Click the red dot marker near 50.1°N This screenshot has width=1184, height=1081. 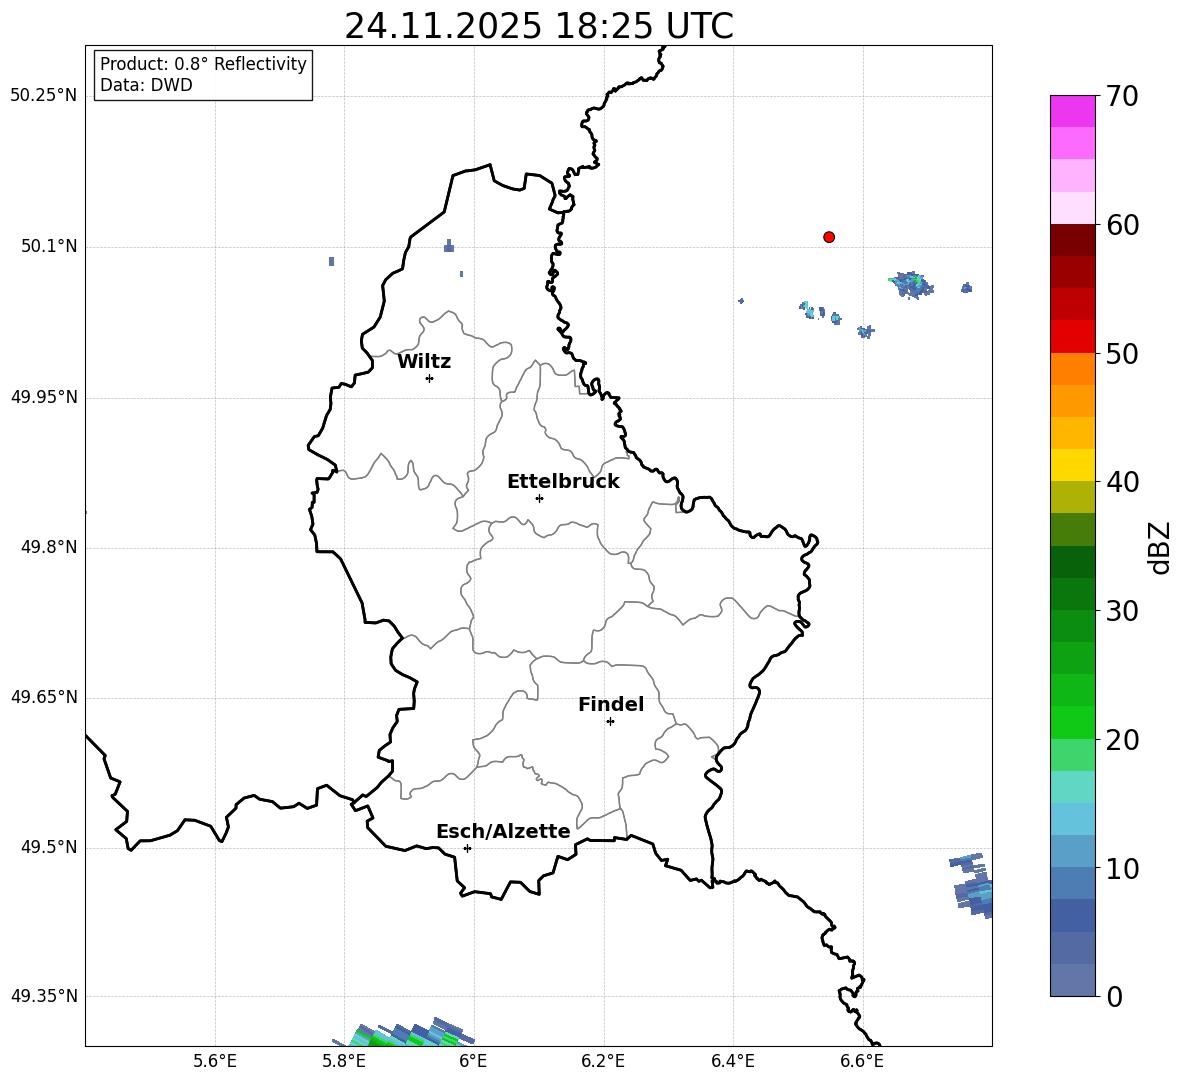pyautogui.click(x=828, y=237)
